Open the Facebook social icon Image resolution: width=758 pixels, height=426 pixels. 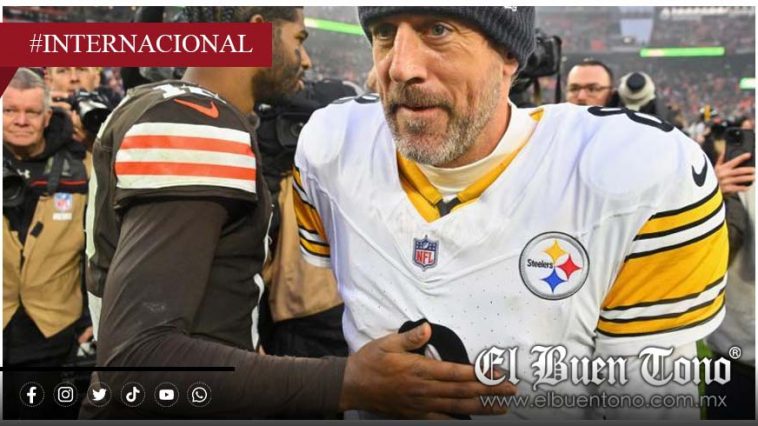pos(32,395)
